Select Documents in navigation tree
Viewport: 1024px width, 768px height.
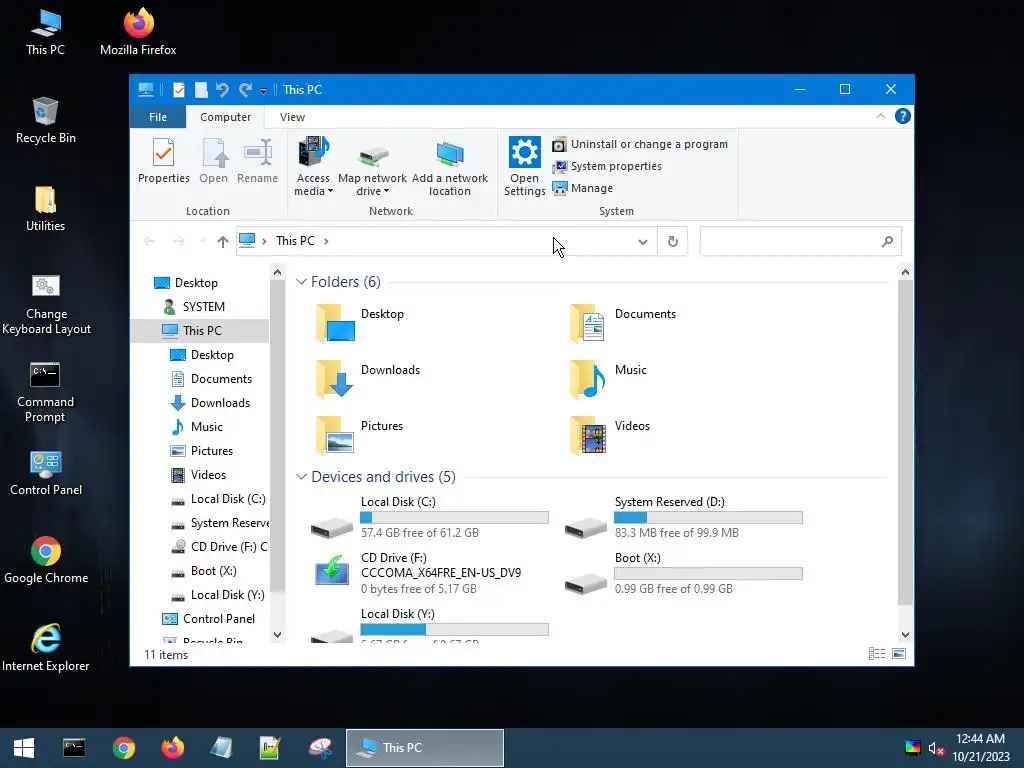click(x=221, y=379)
